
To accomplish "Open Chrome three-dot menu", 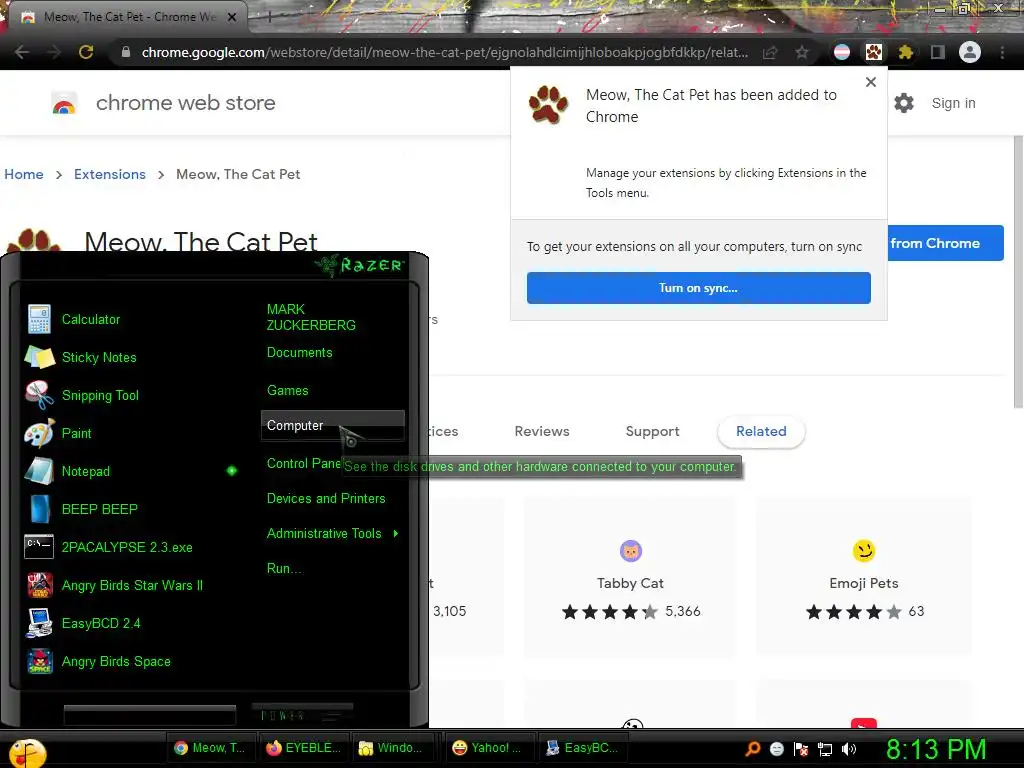I will click(1002, 52).
